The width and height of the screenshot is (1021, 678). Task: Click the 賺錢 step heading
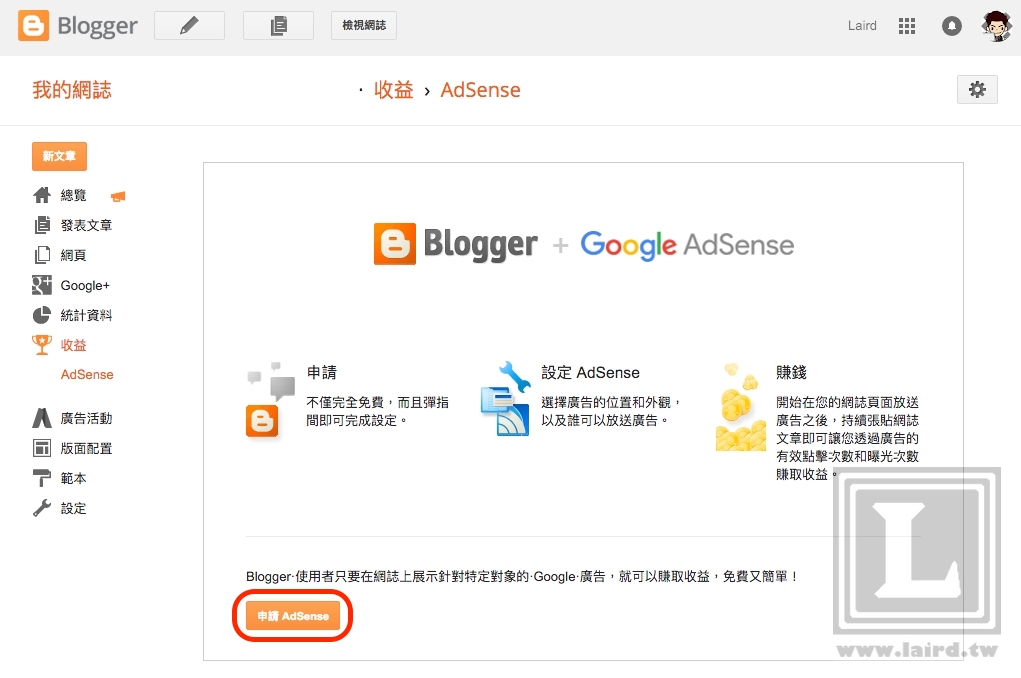791,373
